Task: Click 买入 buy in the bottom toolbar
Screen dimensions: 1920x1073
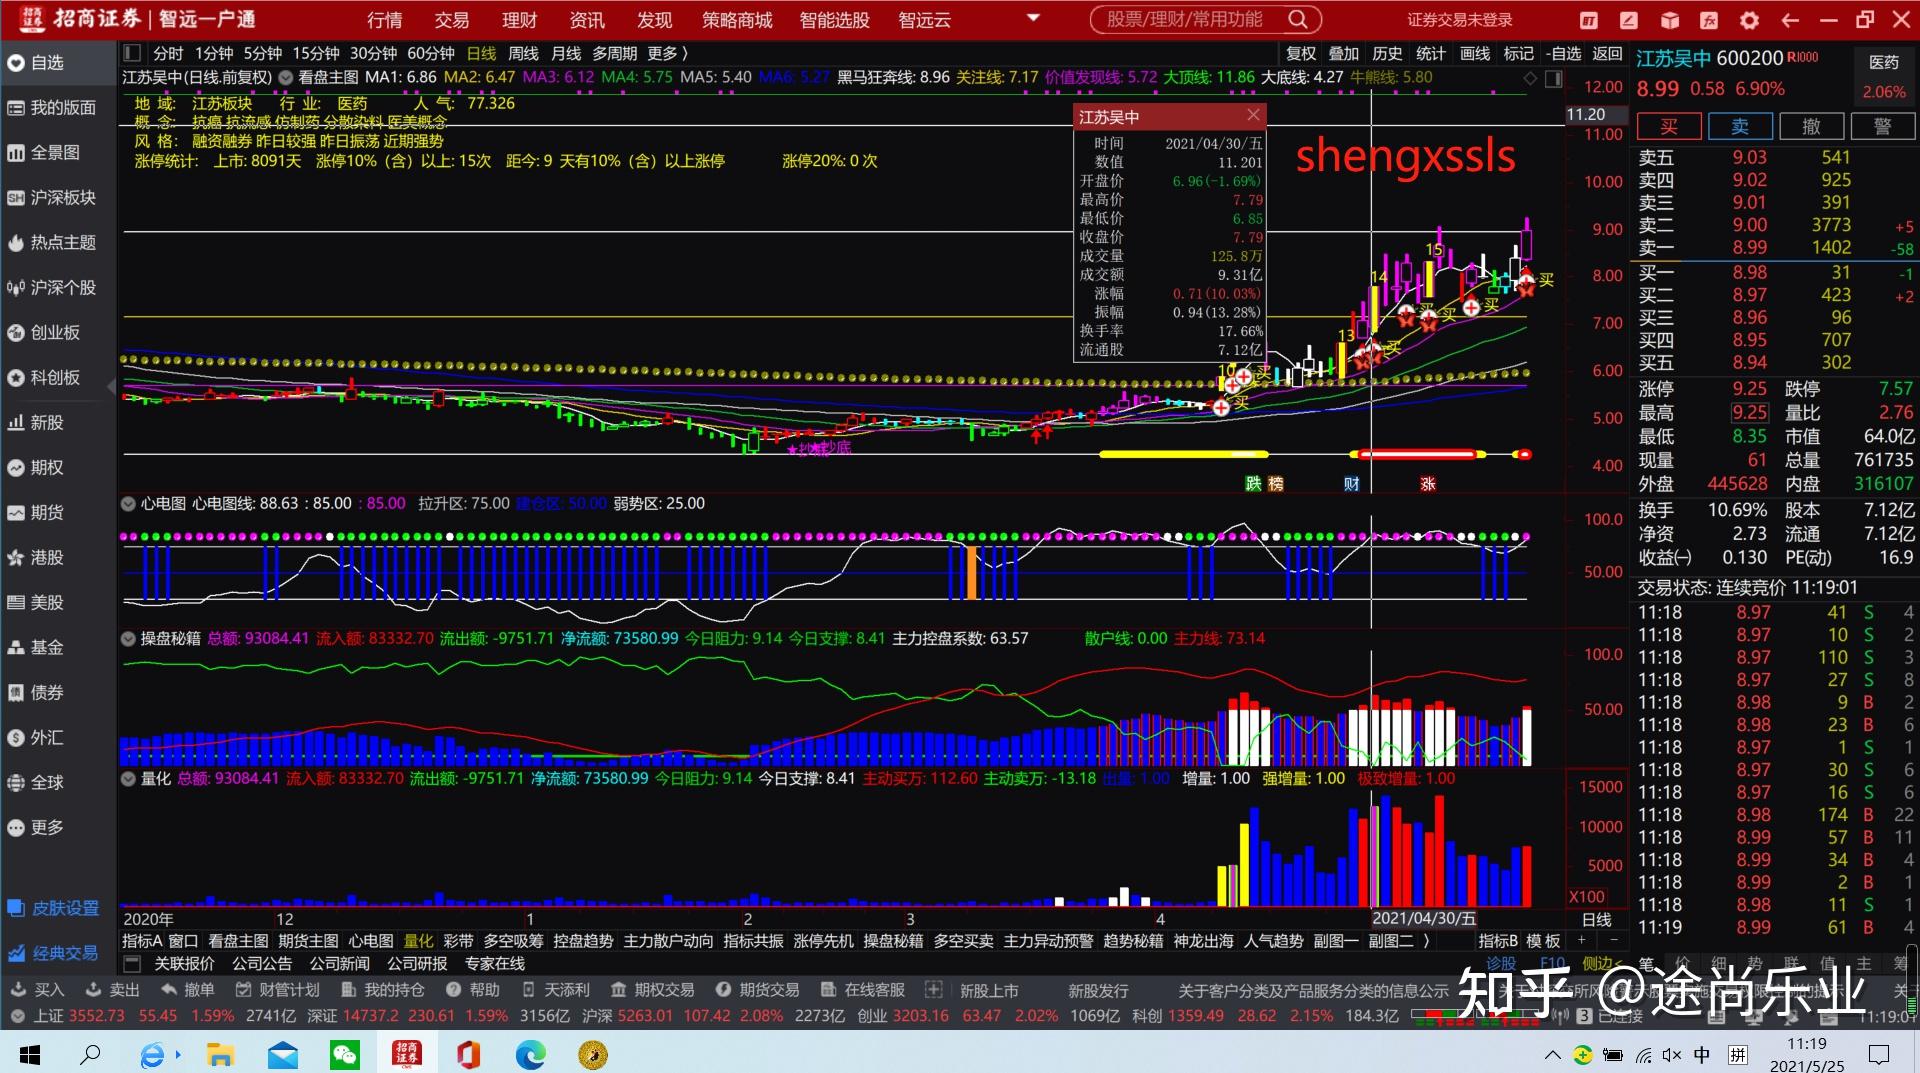Action: click(x=38, y=990)
